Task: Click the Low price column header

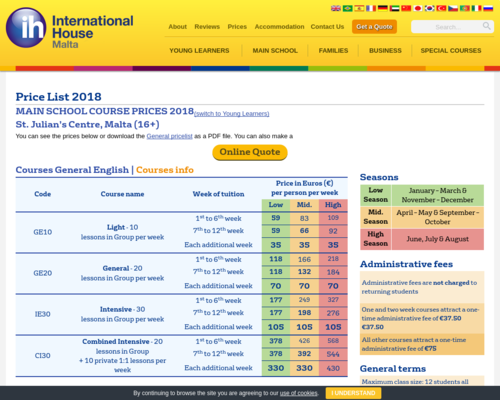Action: (x=276, y=205)
